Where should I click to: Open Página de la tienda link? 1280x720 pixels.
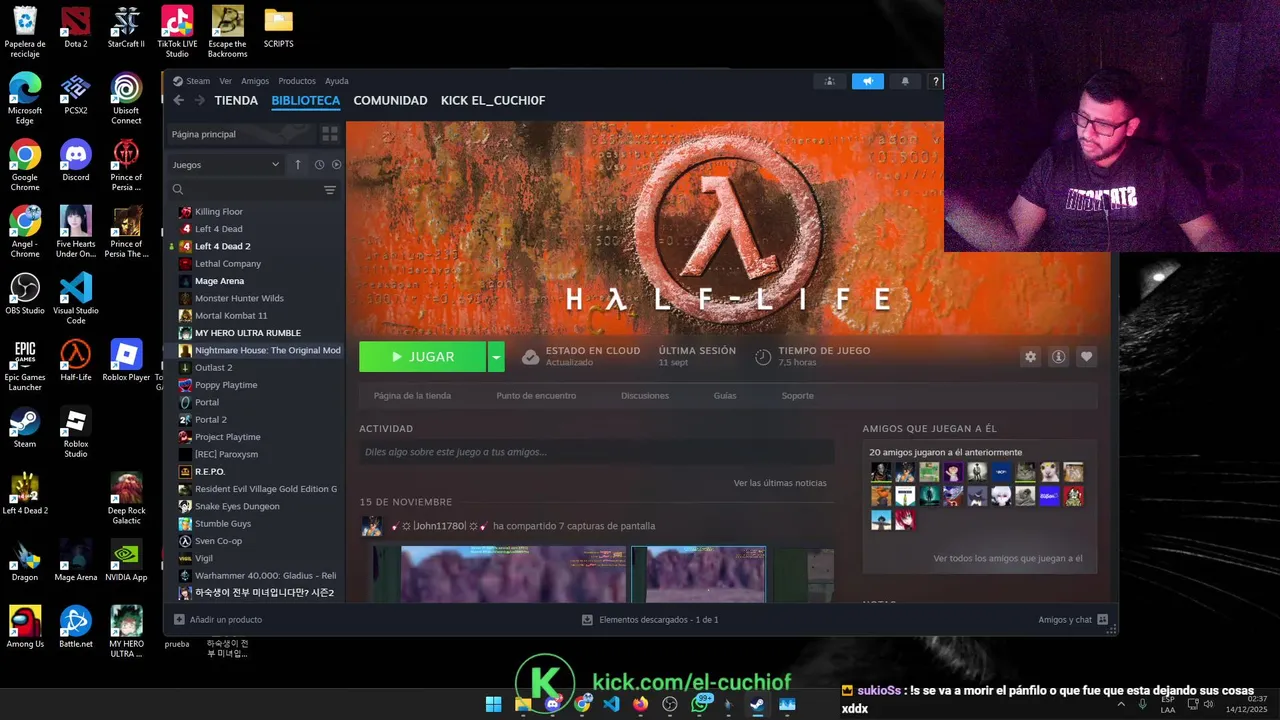point(412,396)
